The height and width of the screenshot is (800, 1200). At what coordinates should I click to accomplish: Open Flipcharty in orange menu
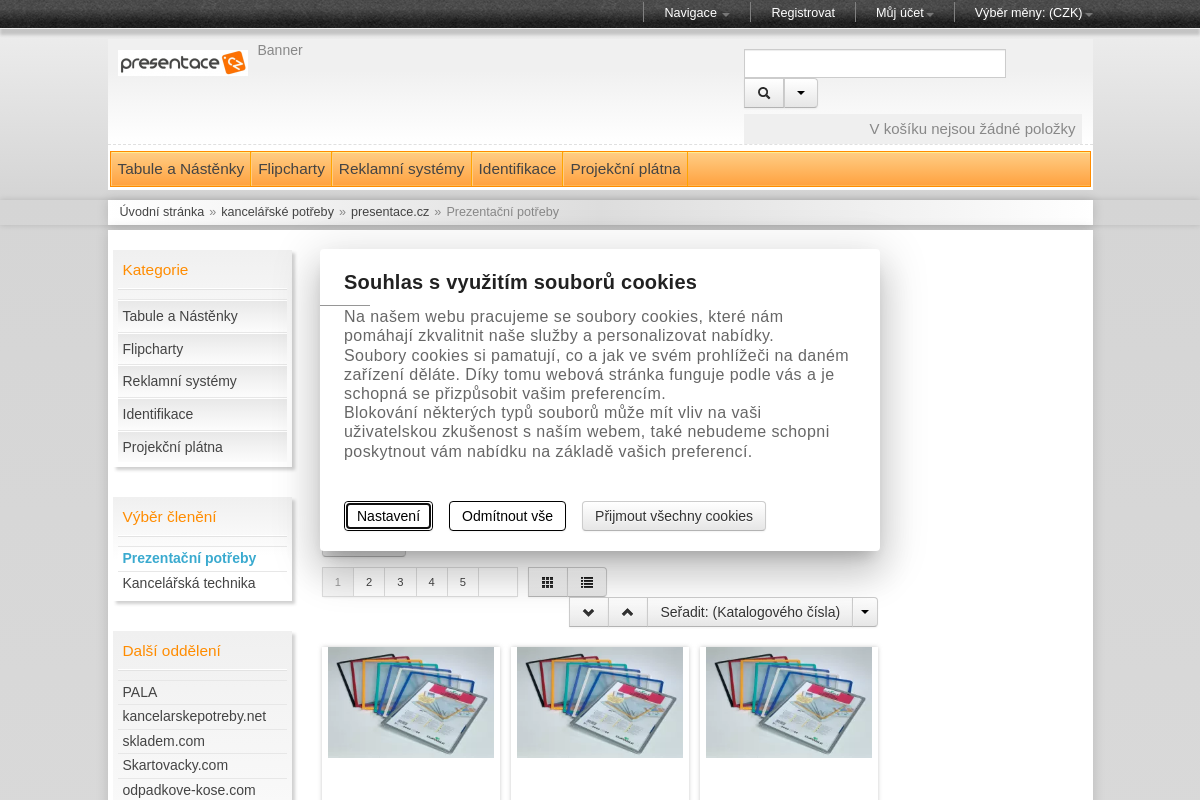(x=291, y=169)
